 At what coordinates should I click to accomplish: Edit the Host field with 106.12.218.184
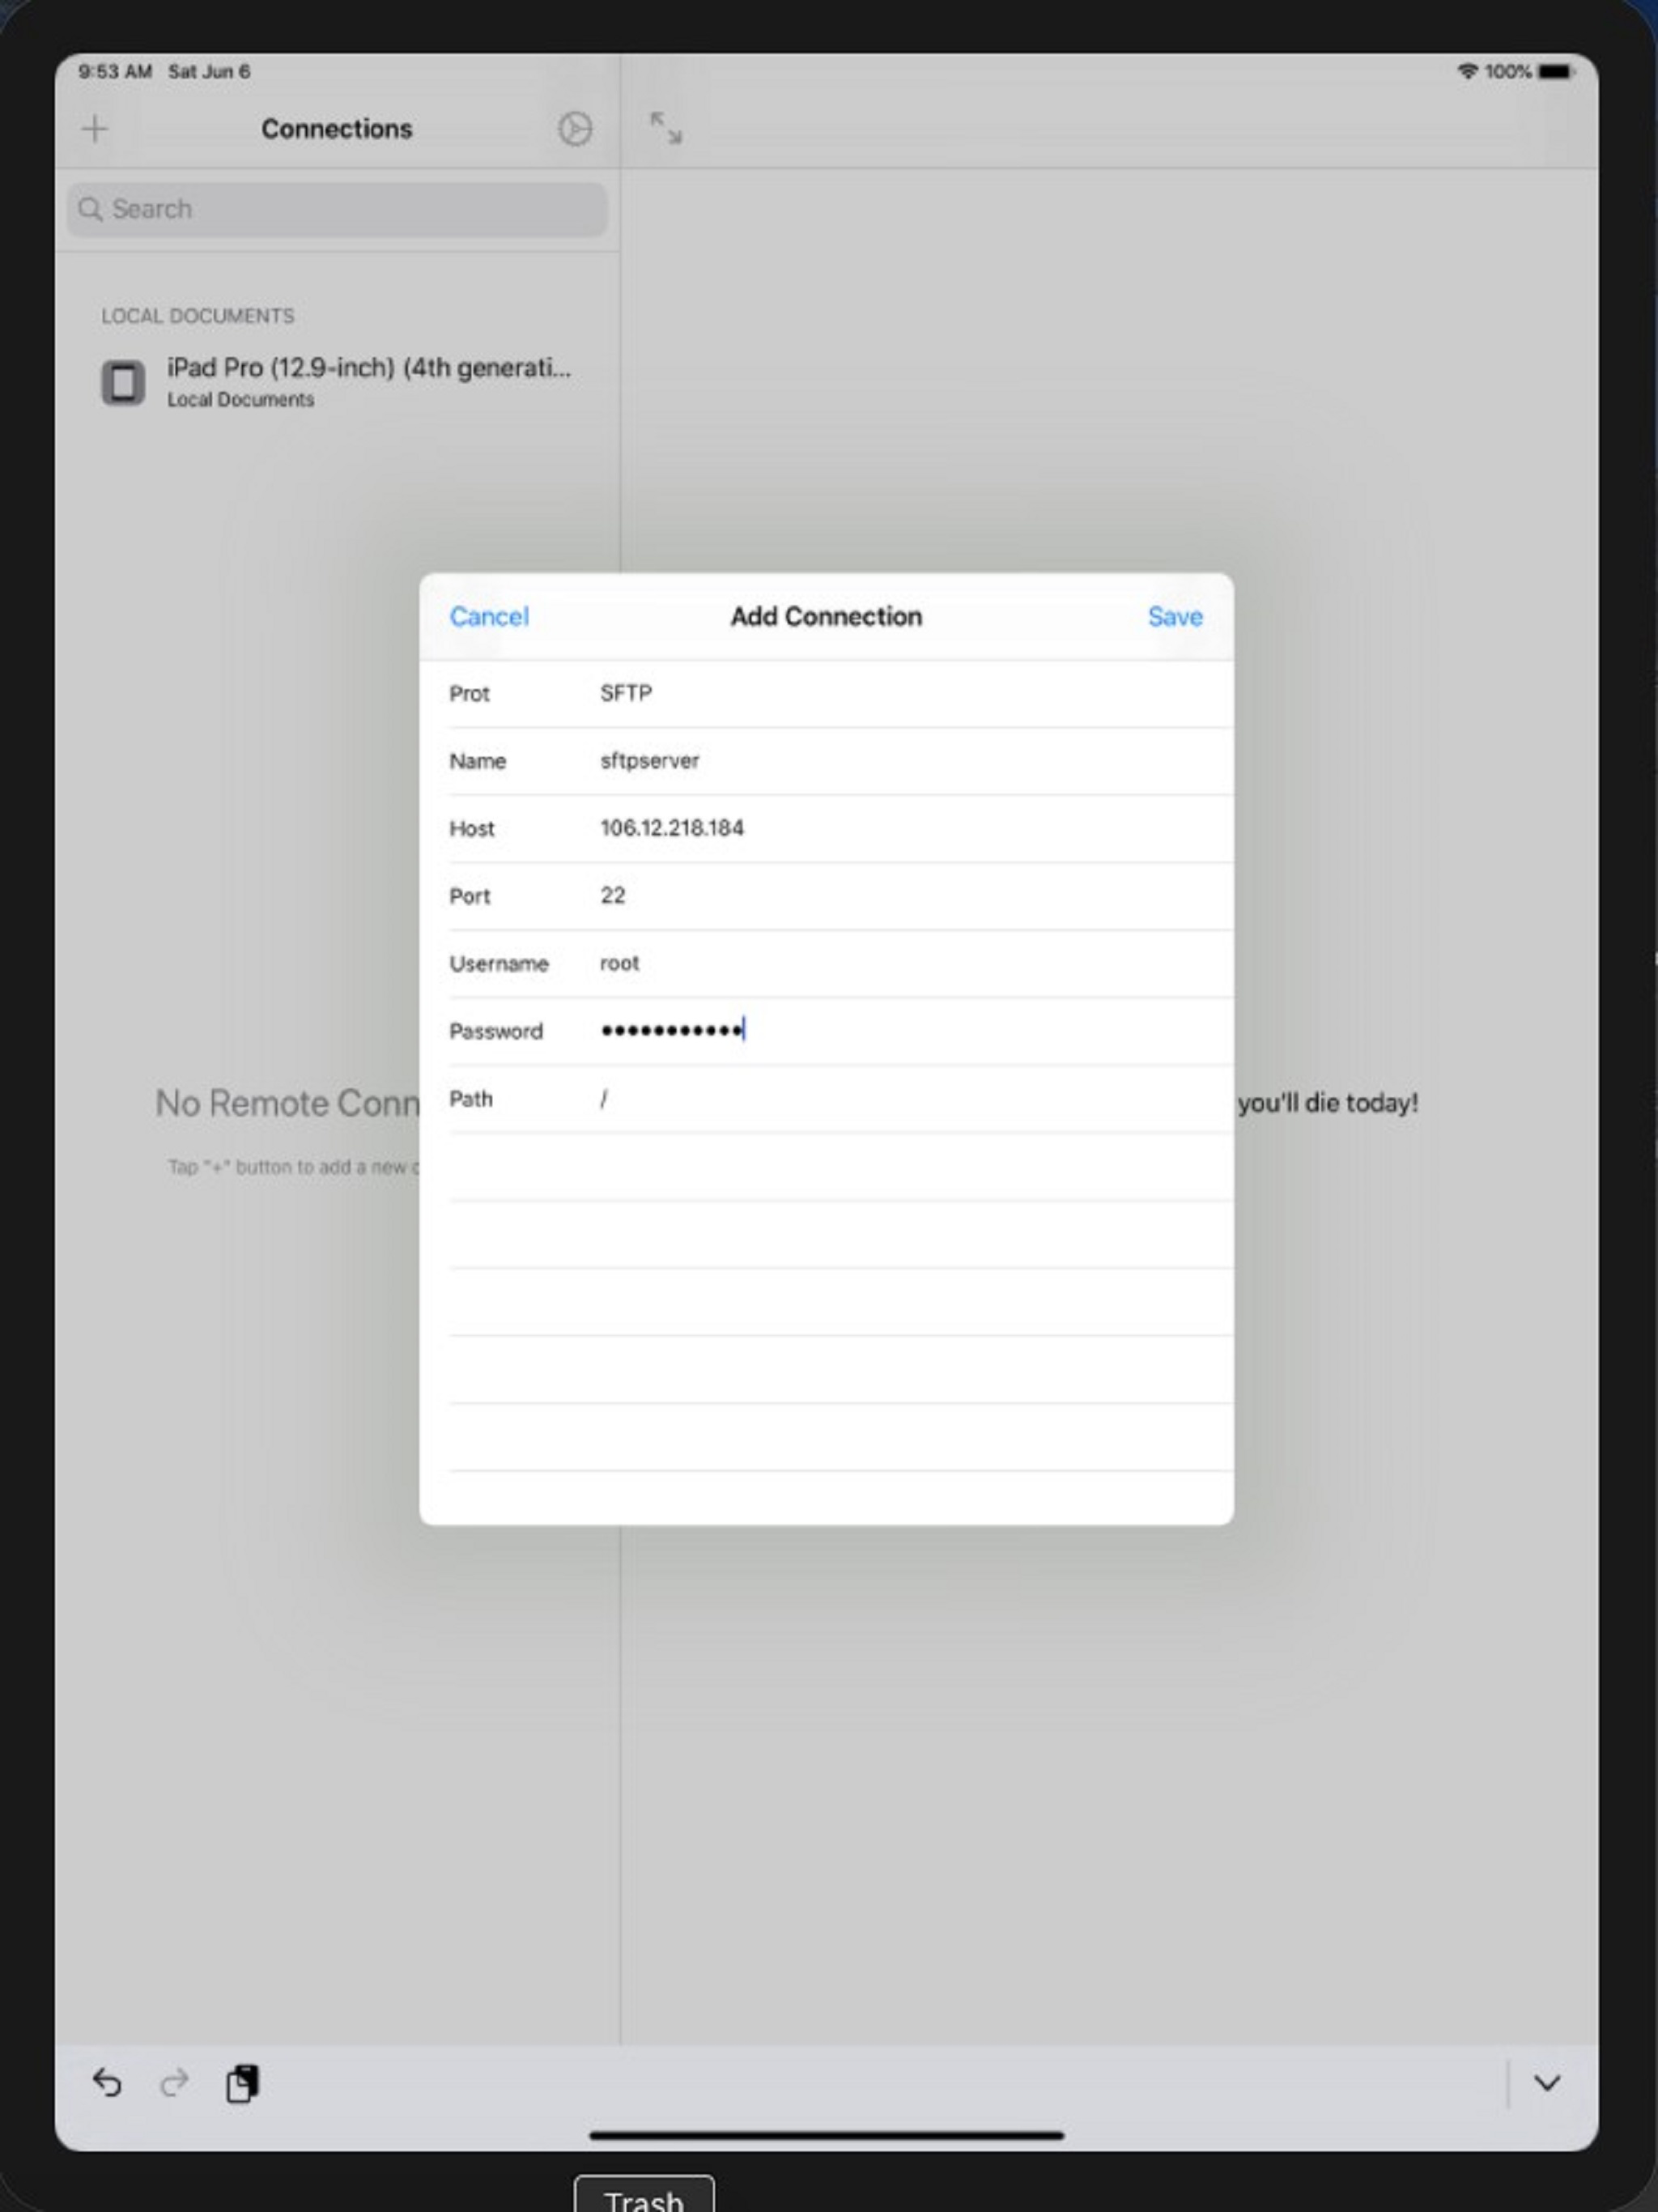(672, 828)
